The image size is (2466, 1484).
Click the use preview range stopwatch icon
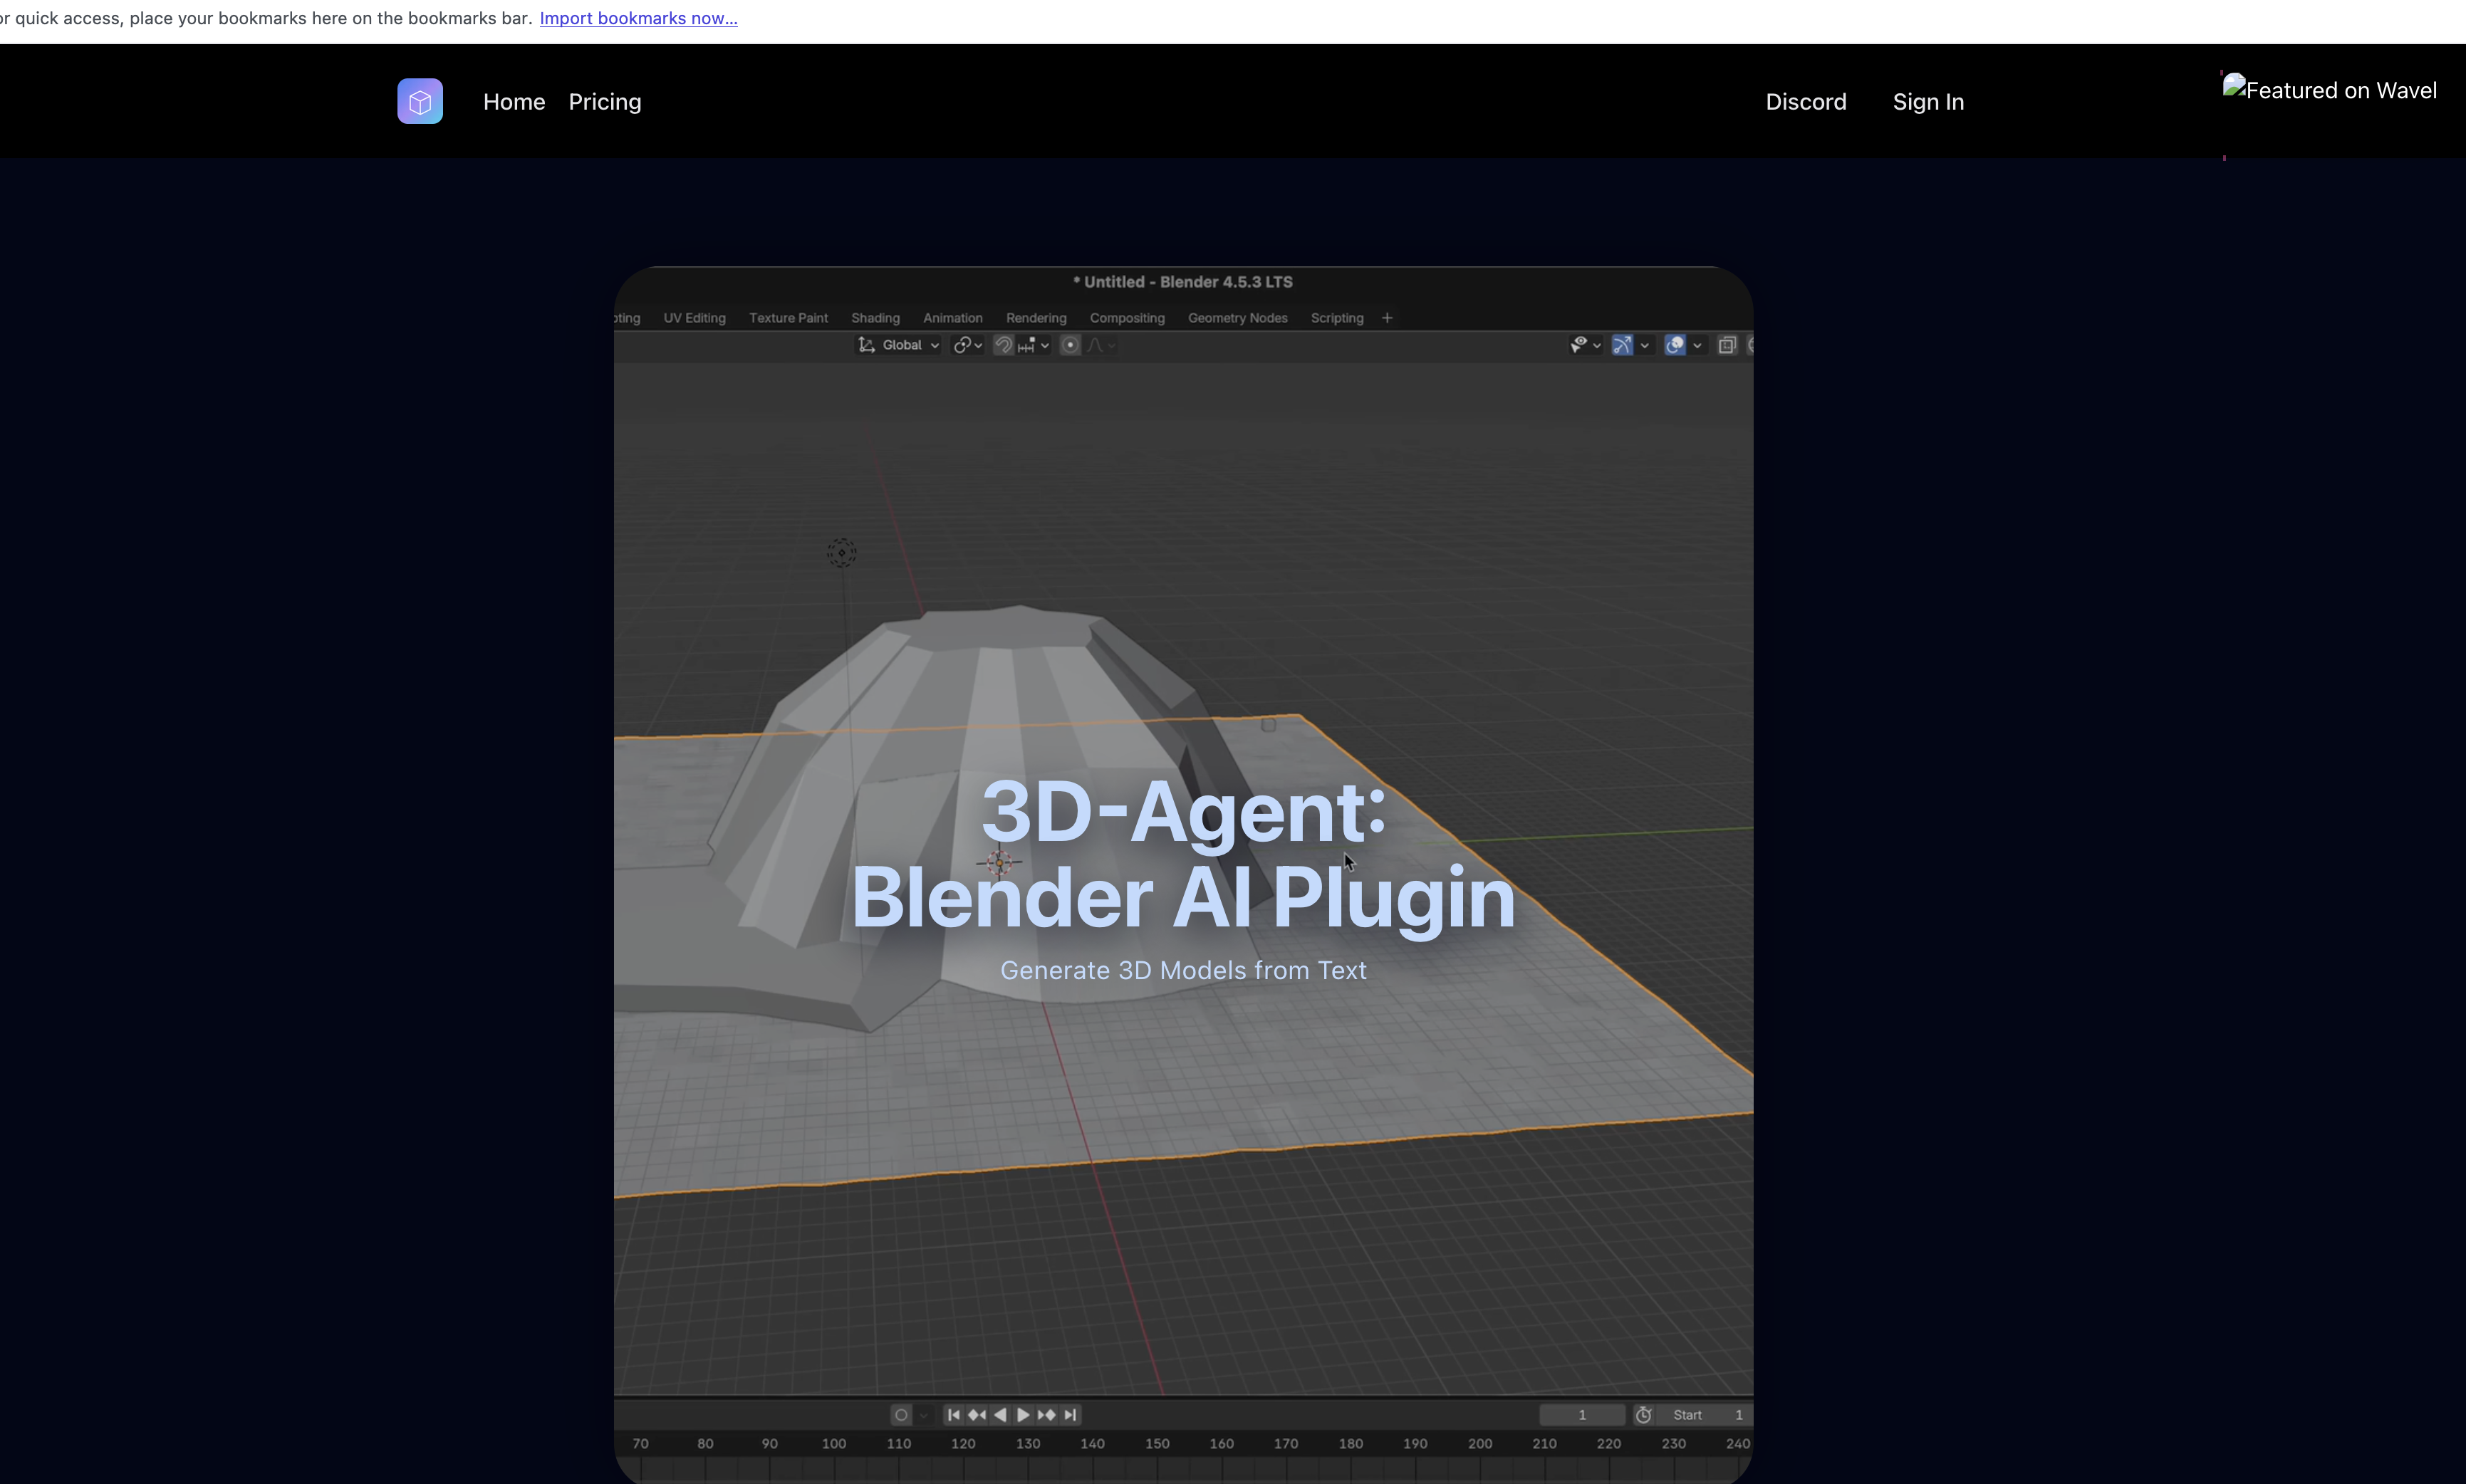1644,1414
